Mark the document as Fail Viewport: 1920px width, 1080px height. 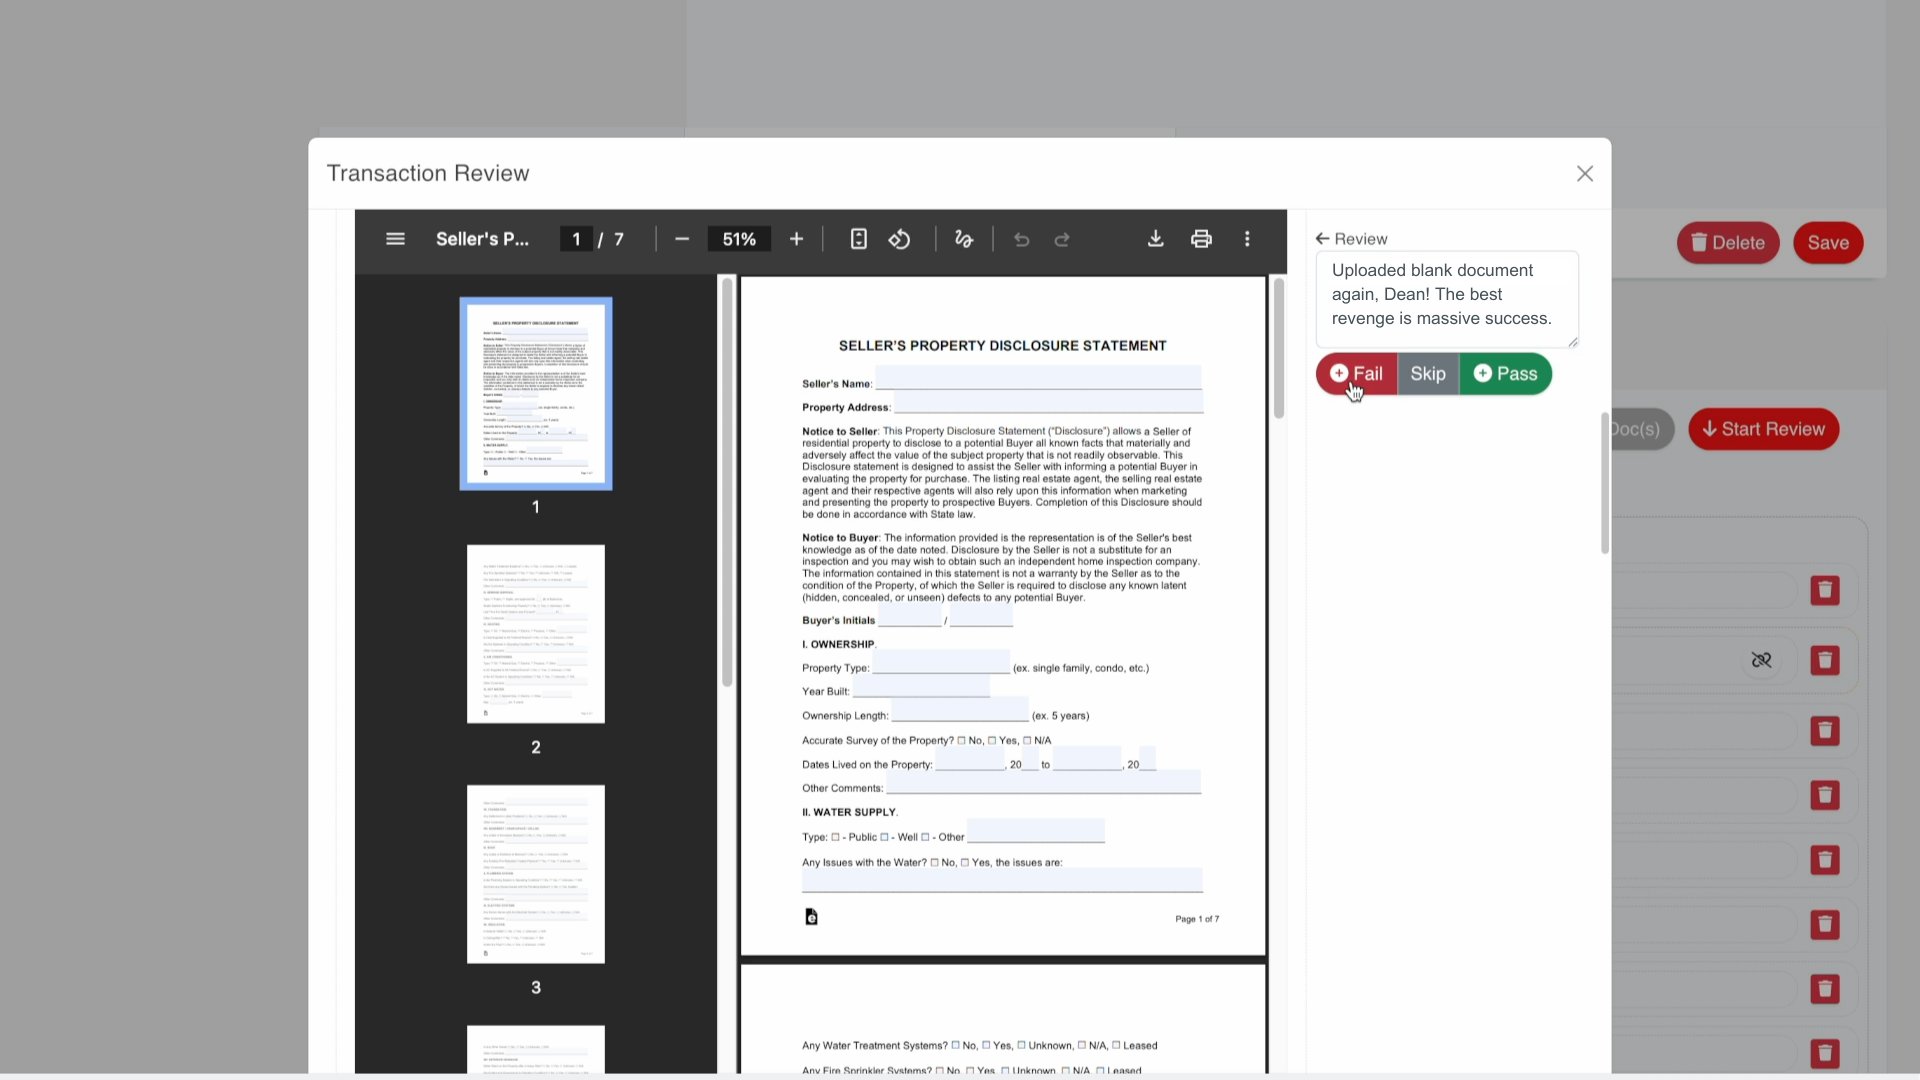click(x=1356, y=374)
